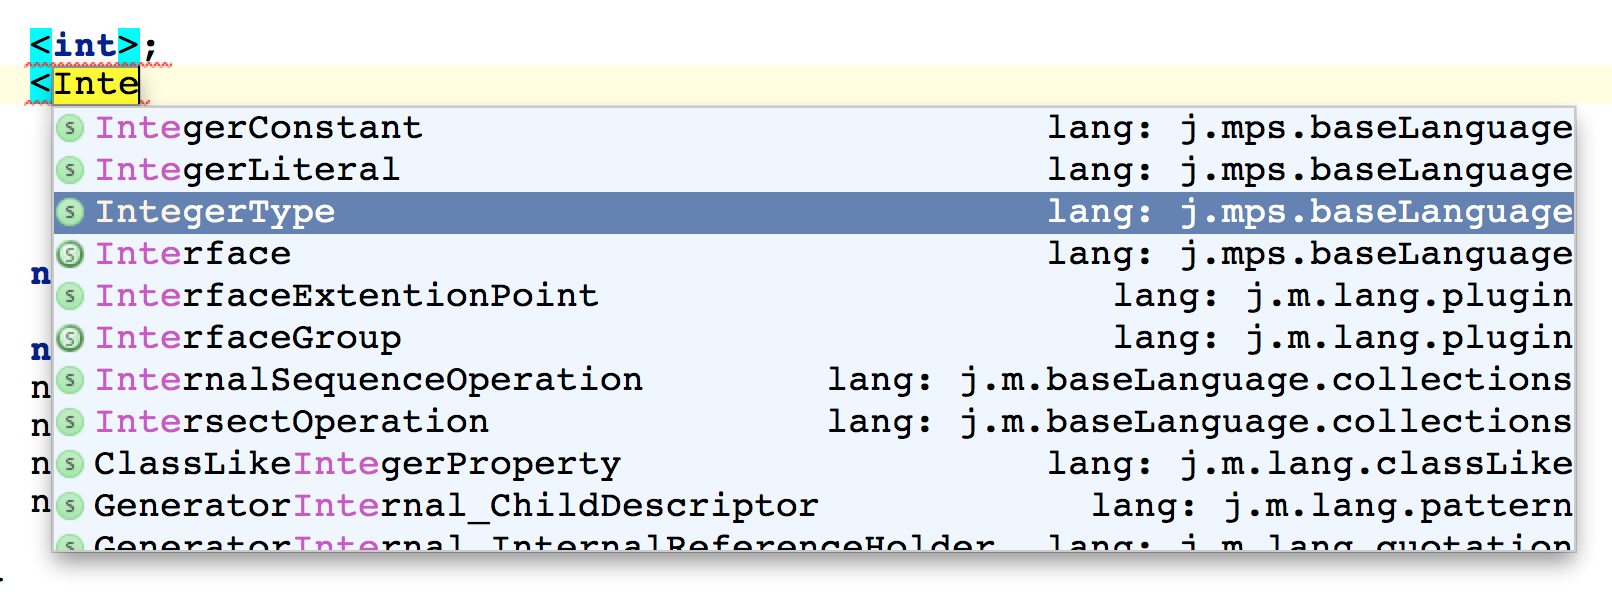Screen dimensions: 1612x608
Task: Click the Interface entry's concept icon
Action: [x=69, y=254]
